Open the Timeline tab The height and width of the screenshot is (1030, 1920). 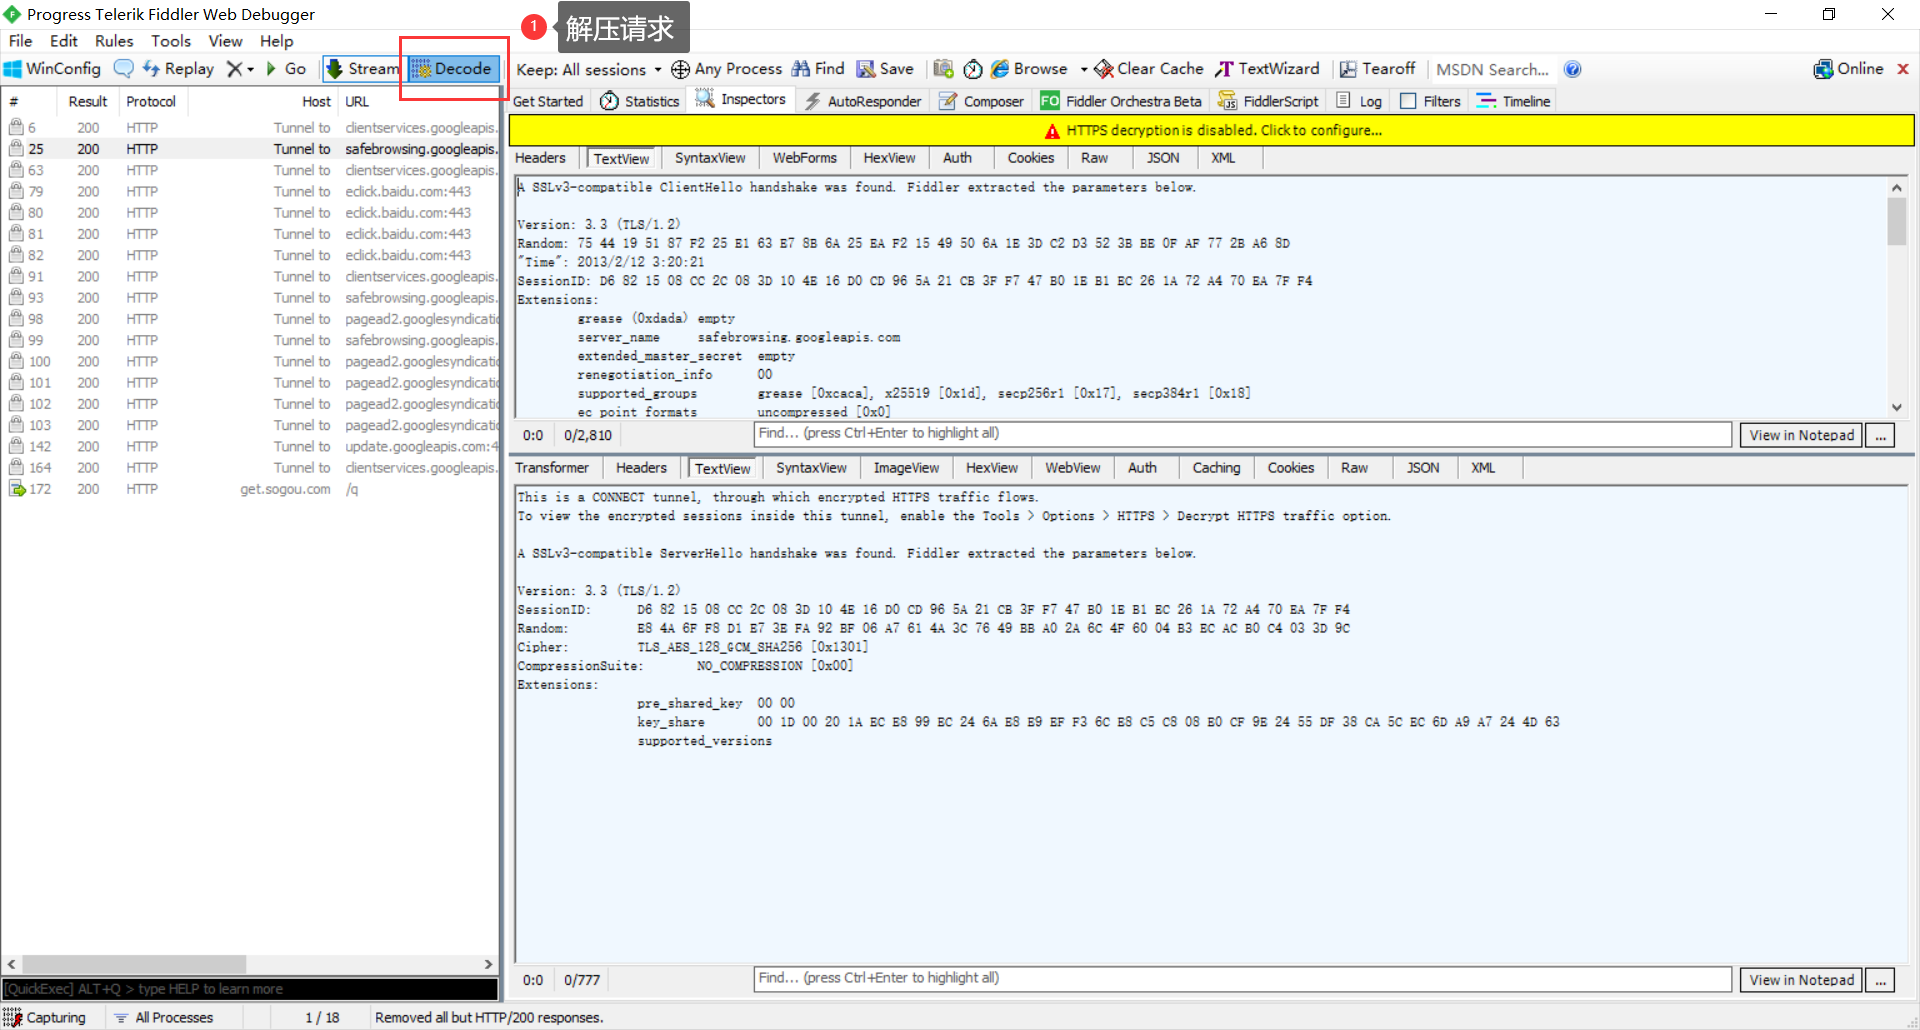(x=1513, y=101)
